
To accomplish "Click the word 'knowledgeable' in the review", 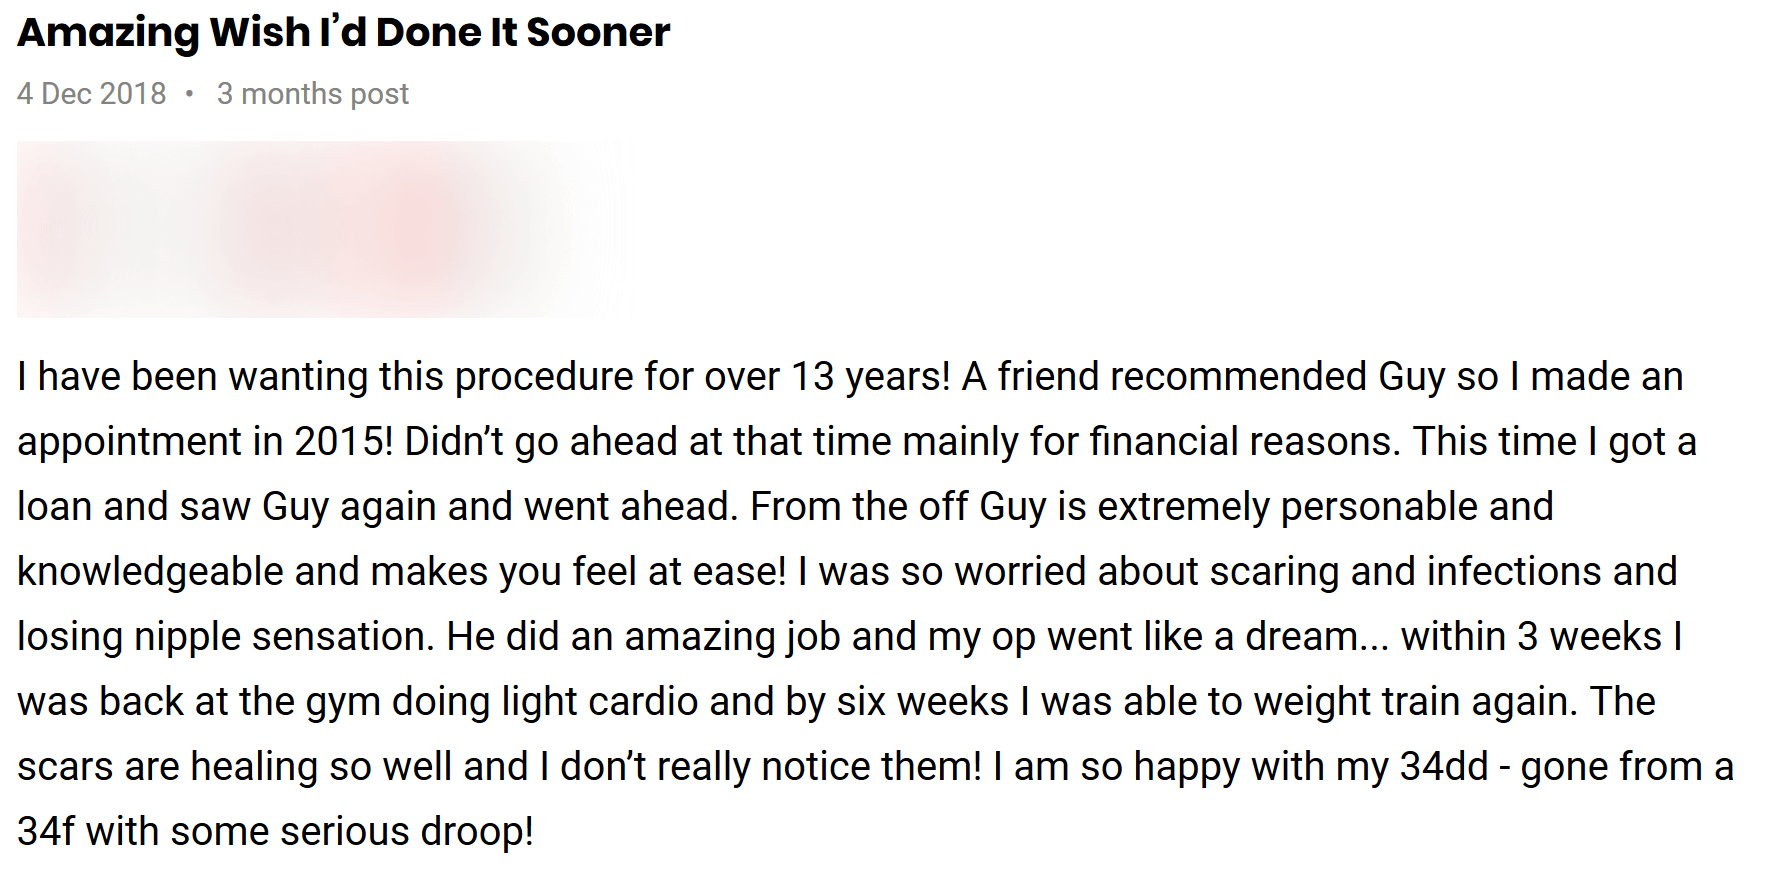I will 150,572.
